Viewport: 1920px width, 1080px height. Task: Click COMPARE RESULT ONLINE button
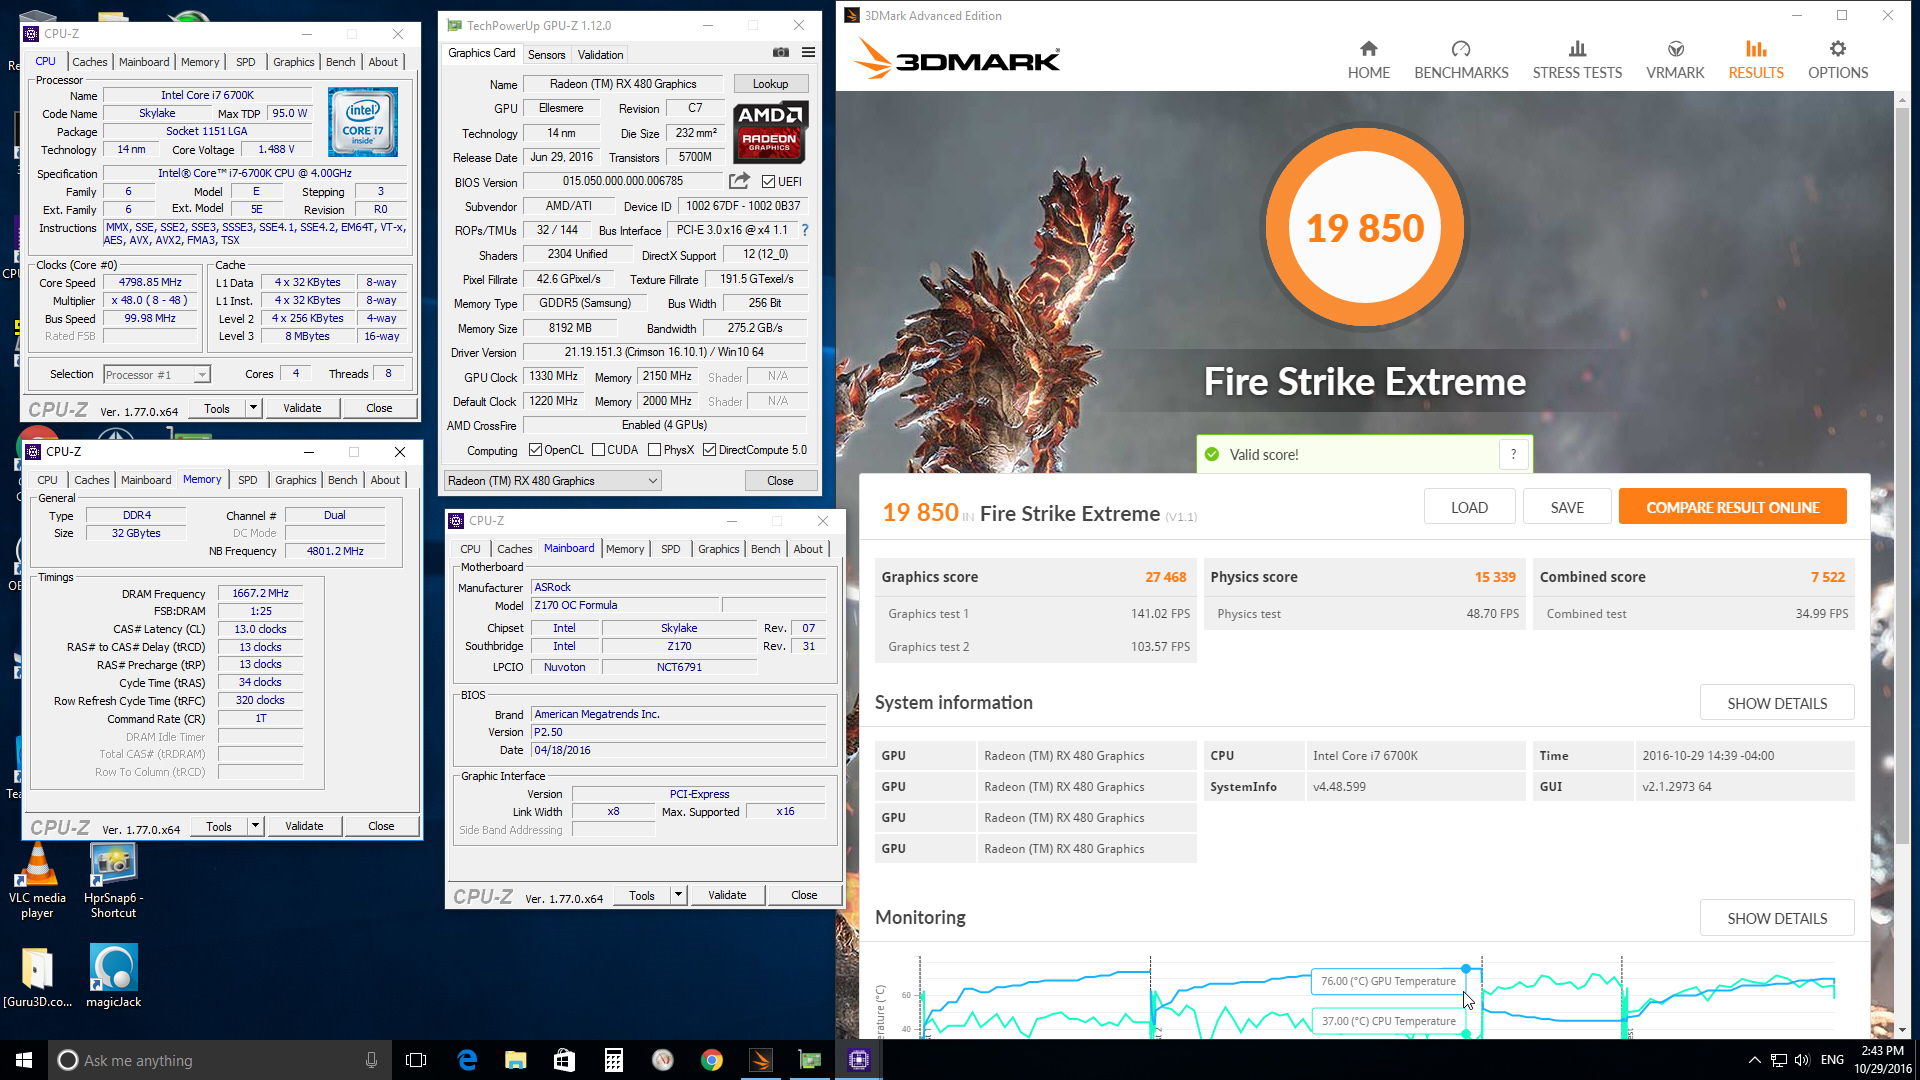(1732, 507)
